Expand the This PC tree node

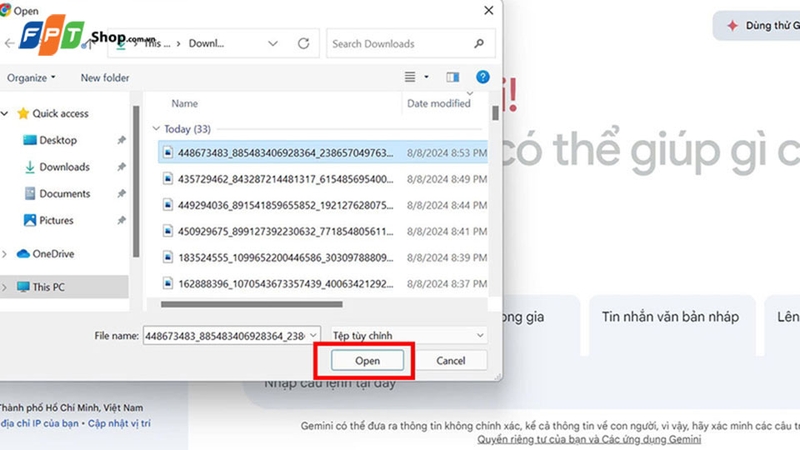[5, 287]
